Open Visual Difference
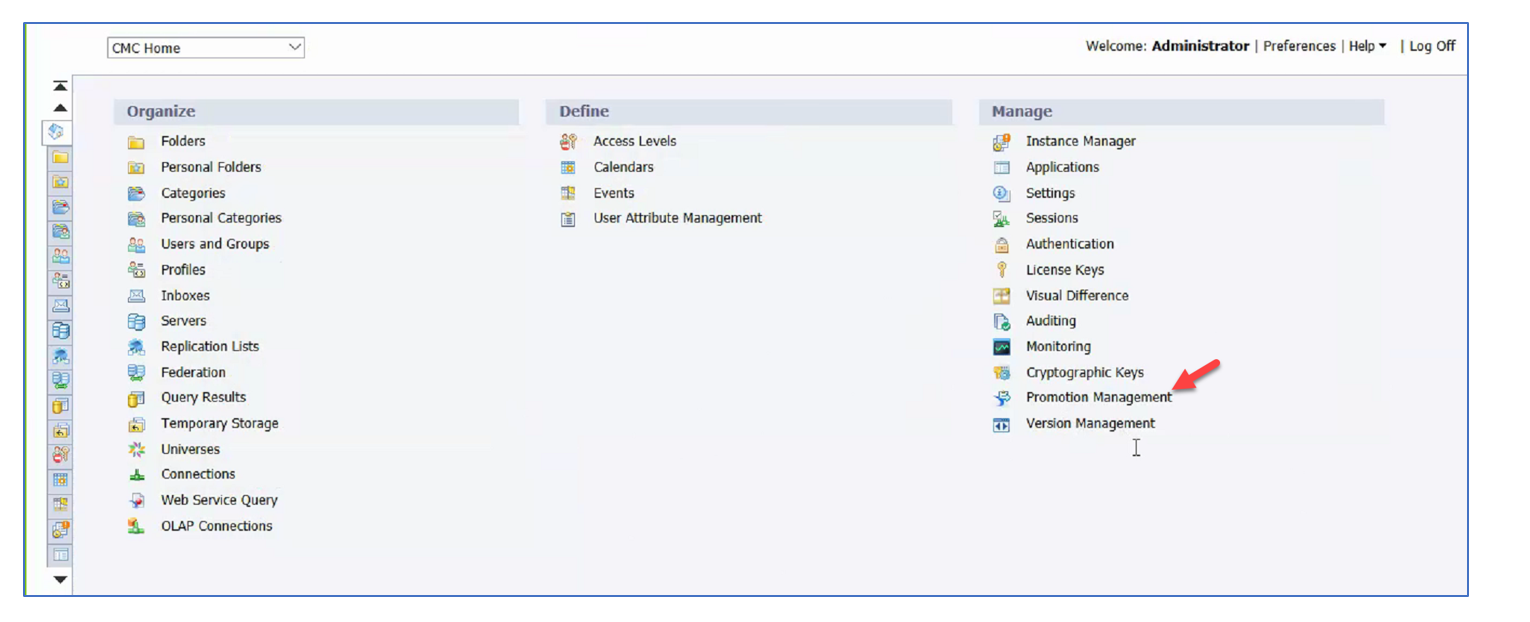 (x=1077, y=295)
